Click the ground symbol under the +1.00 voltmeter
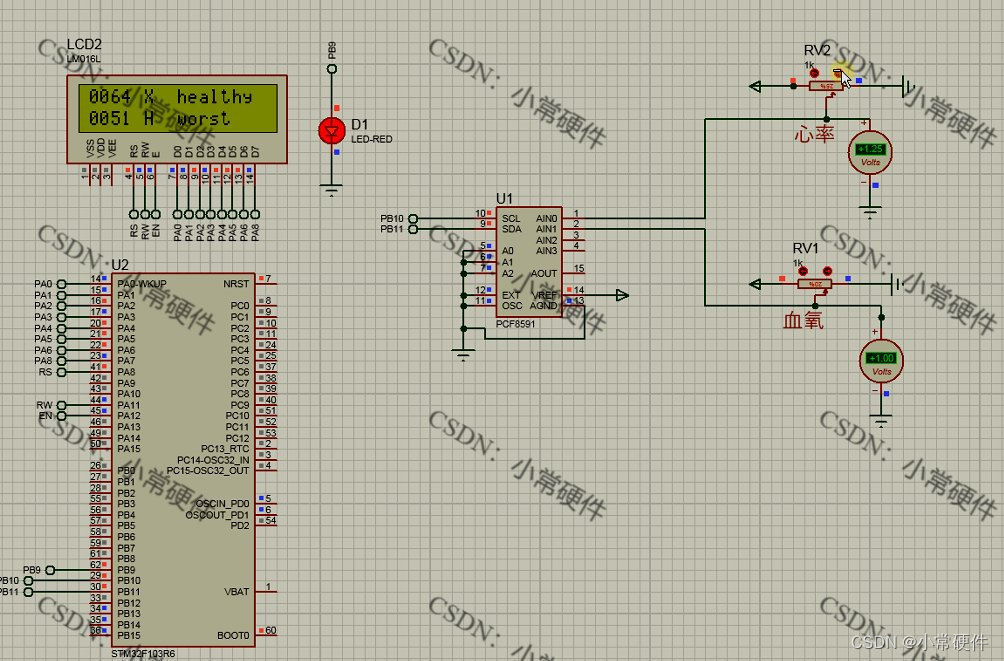This screenshot has width=1004, height=661. point(880,422)
